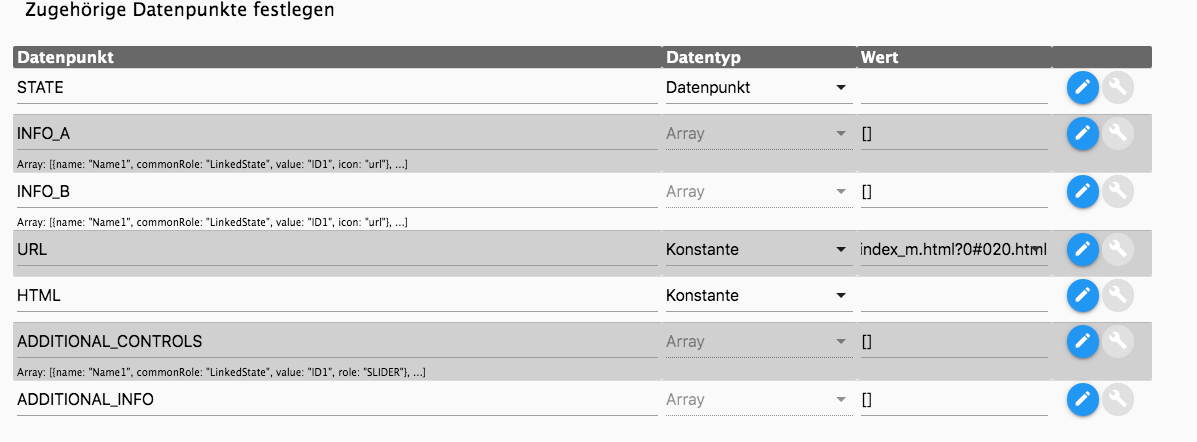The width and height of the screenshot is (1197, 442).
Task: Click the ADDITIONAL_INFO Wert field containing brackets
Action: (953, 399)
